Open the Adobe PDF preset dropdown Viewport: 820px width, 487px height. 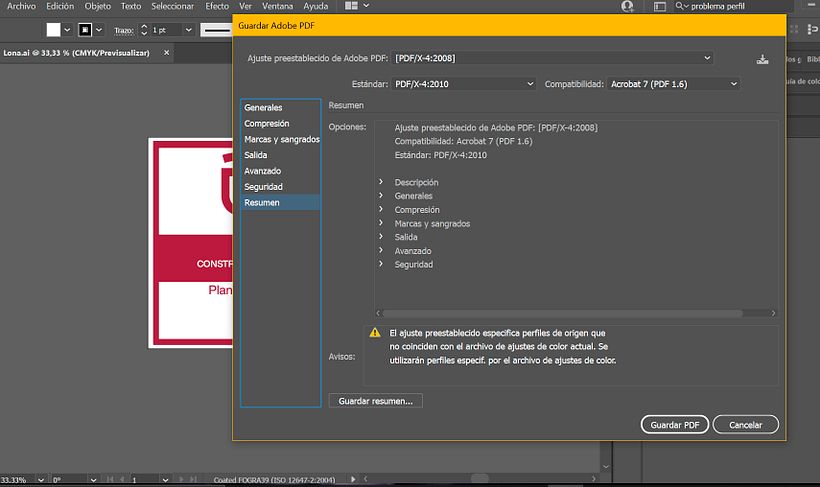(552, 58)
